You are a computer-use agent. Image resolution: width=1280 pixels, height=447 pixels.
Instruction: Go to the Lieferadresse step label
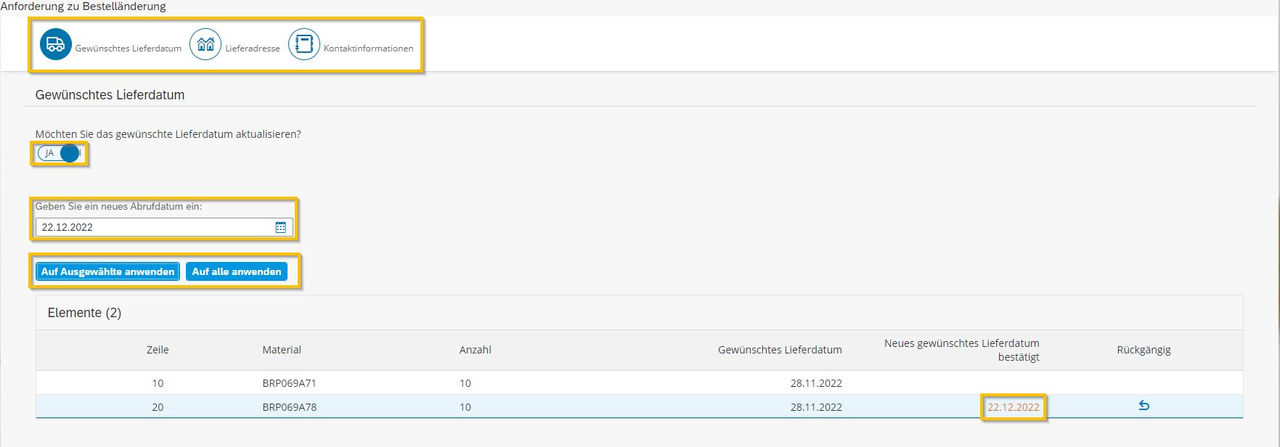point(253,48)
